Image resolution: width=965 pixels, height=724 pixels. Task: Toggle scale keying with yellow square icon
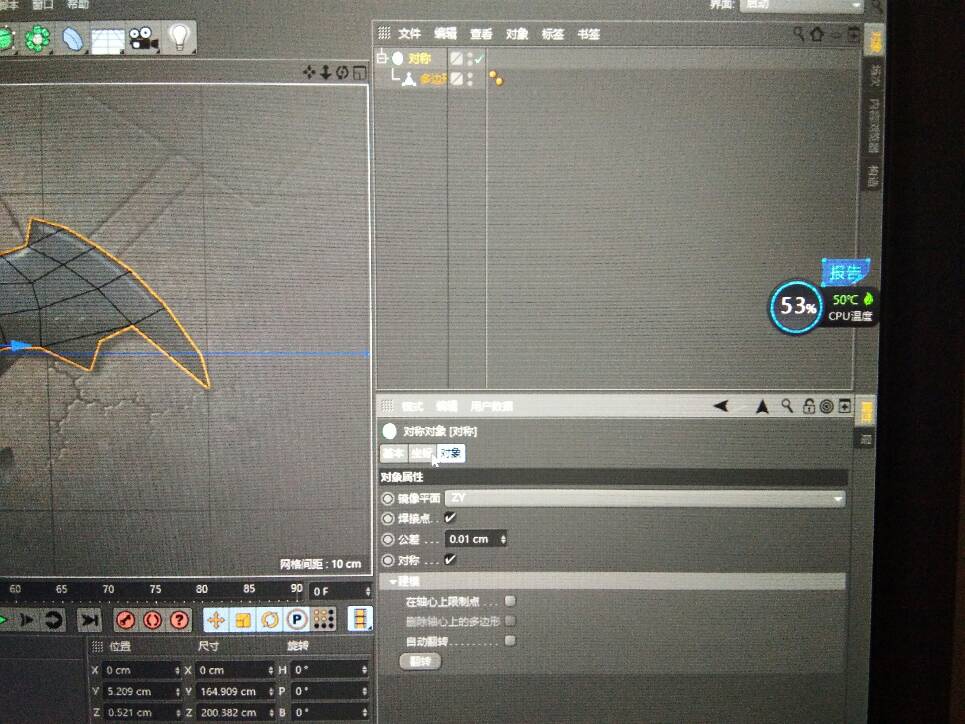(x=243, y=619)
